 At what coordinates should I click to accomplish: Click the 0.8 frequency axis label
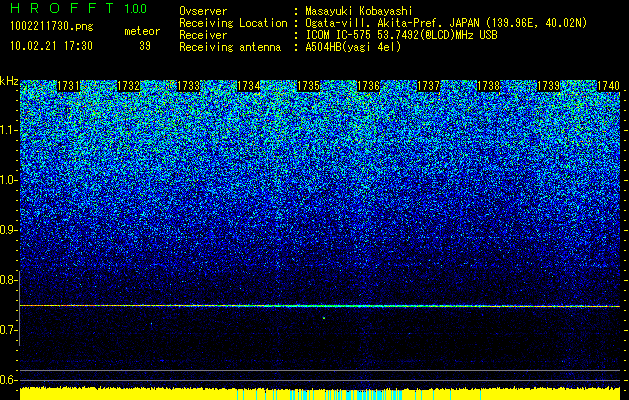click(9, 280)
